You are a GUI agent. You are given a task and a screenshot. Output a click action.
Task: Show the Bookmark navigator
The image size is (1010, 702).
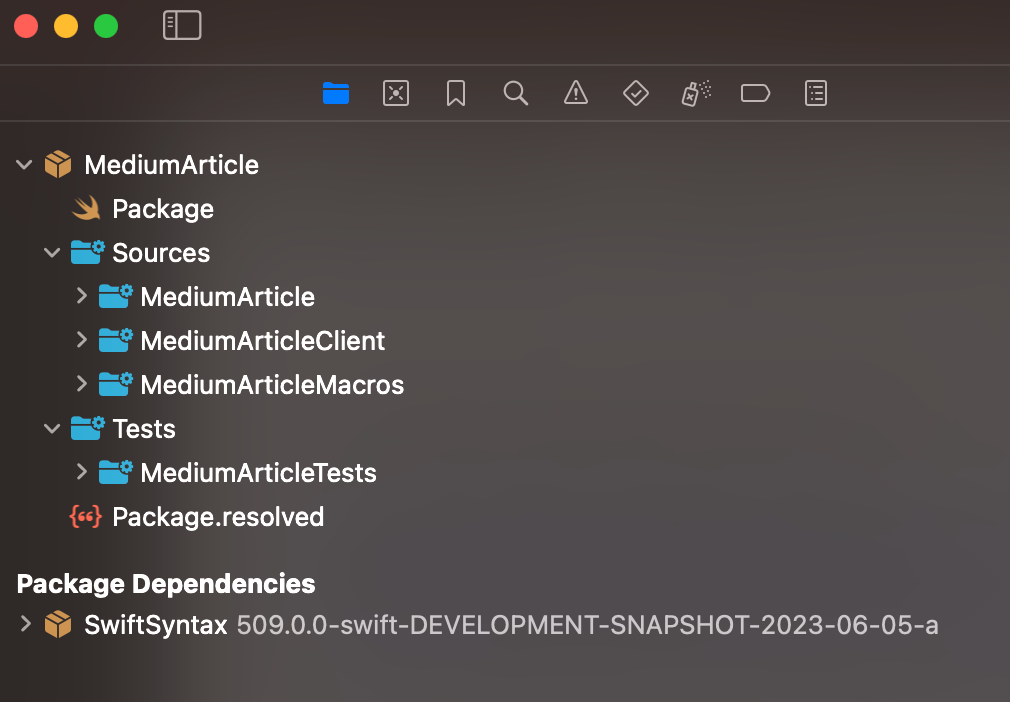456,93
